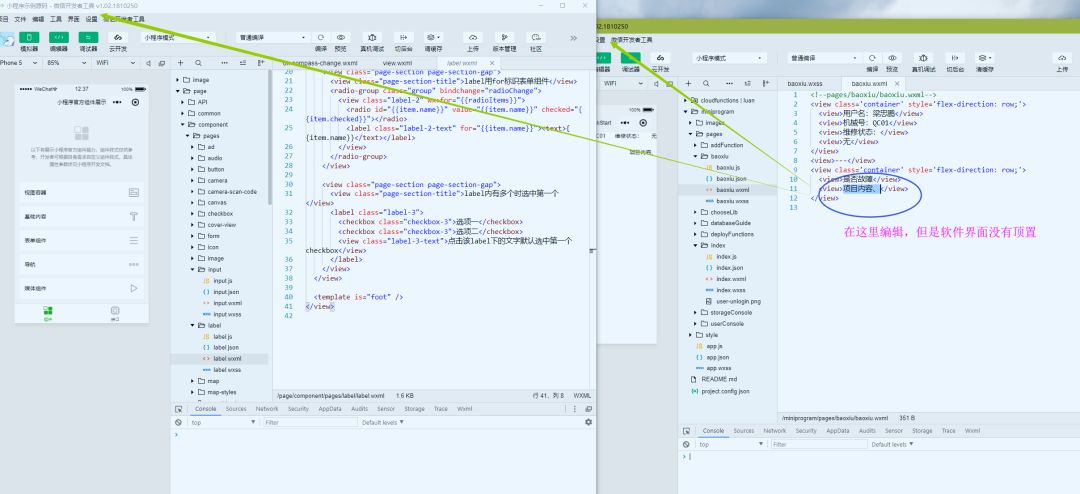The width and height of the screenshot is (1080, 494).
Task: Open Default levels dropdown in left console
Action: 381,422
